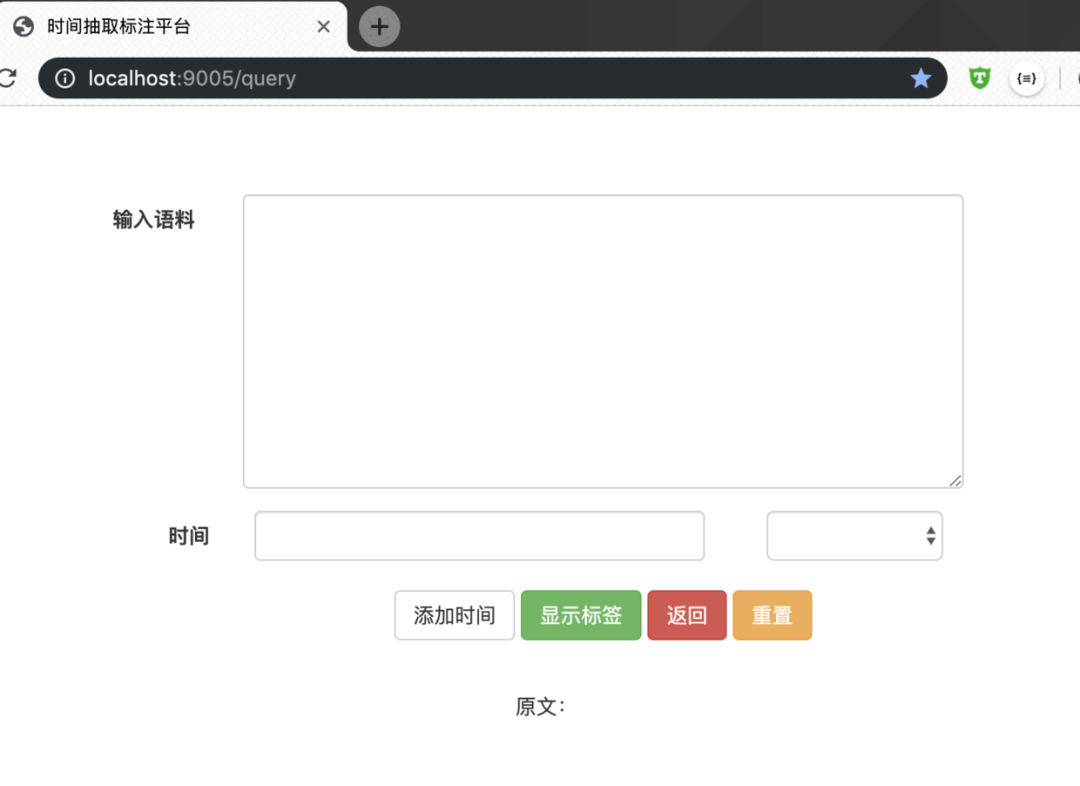Click the 时间 text input field
1080x786 pixels.
tap(479, 535)
